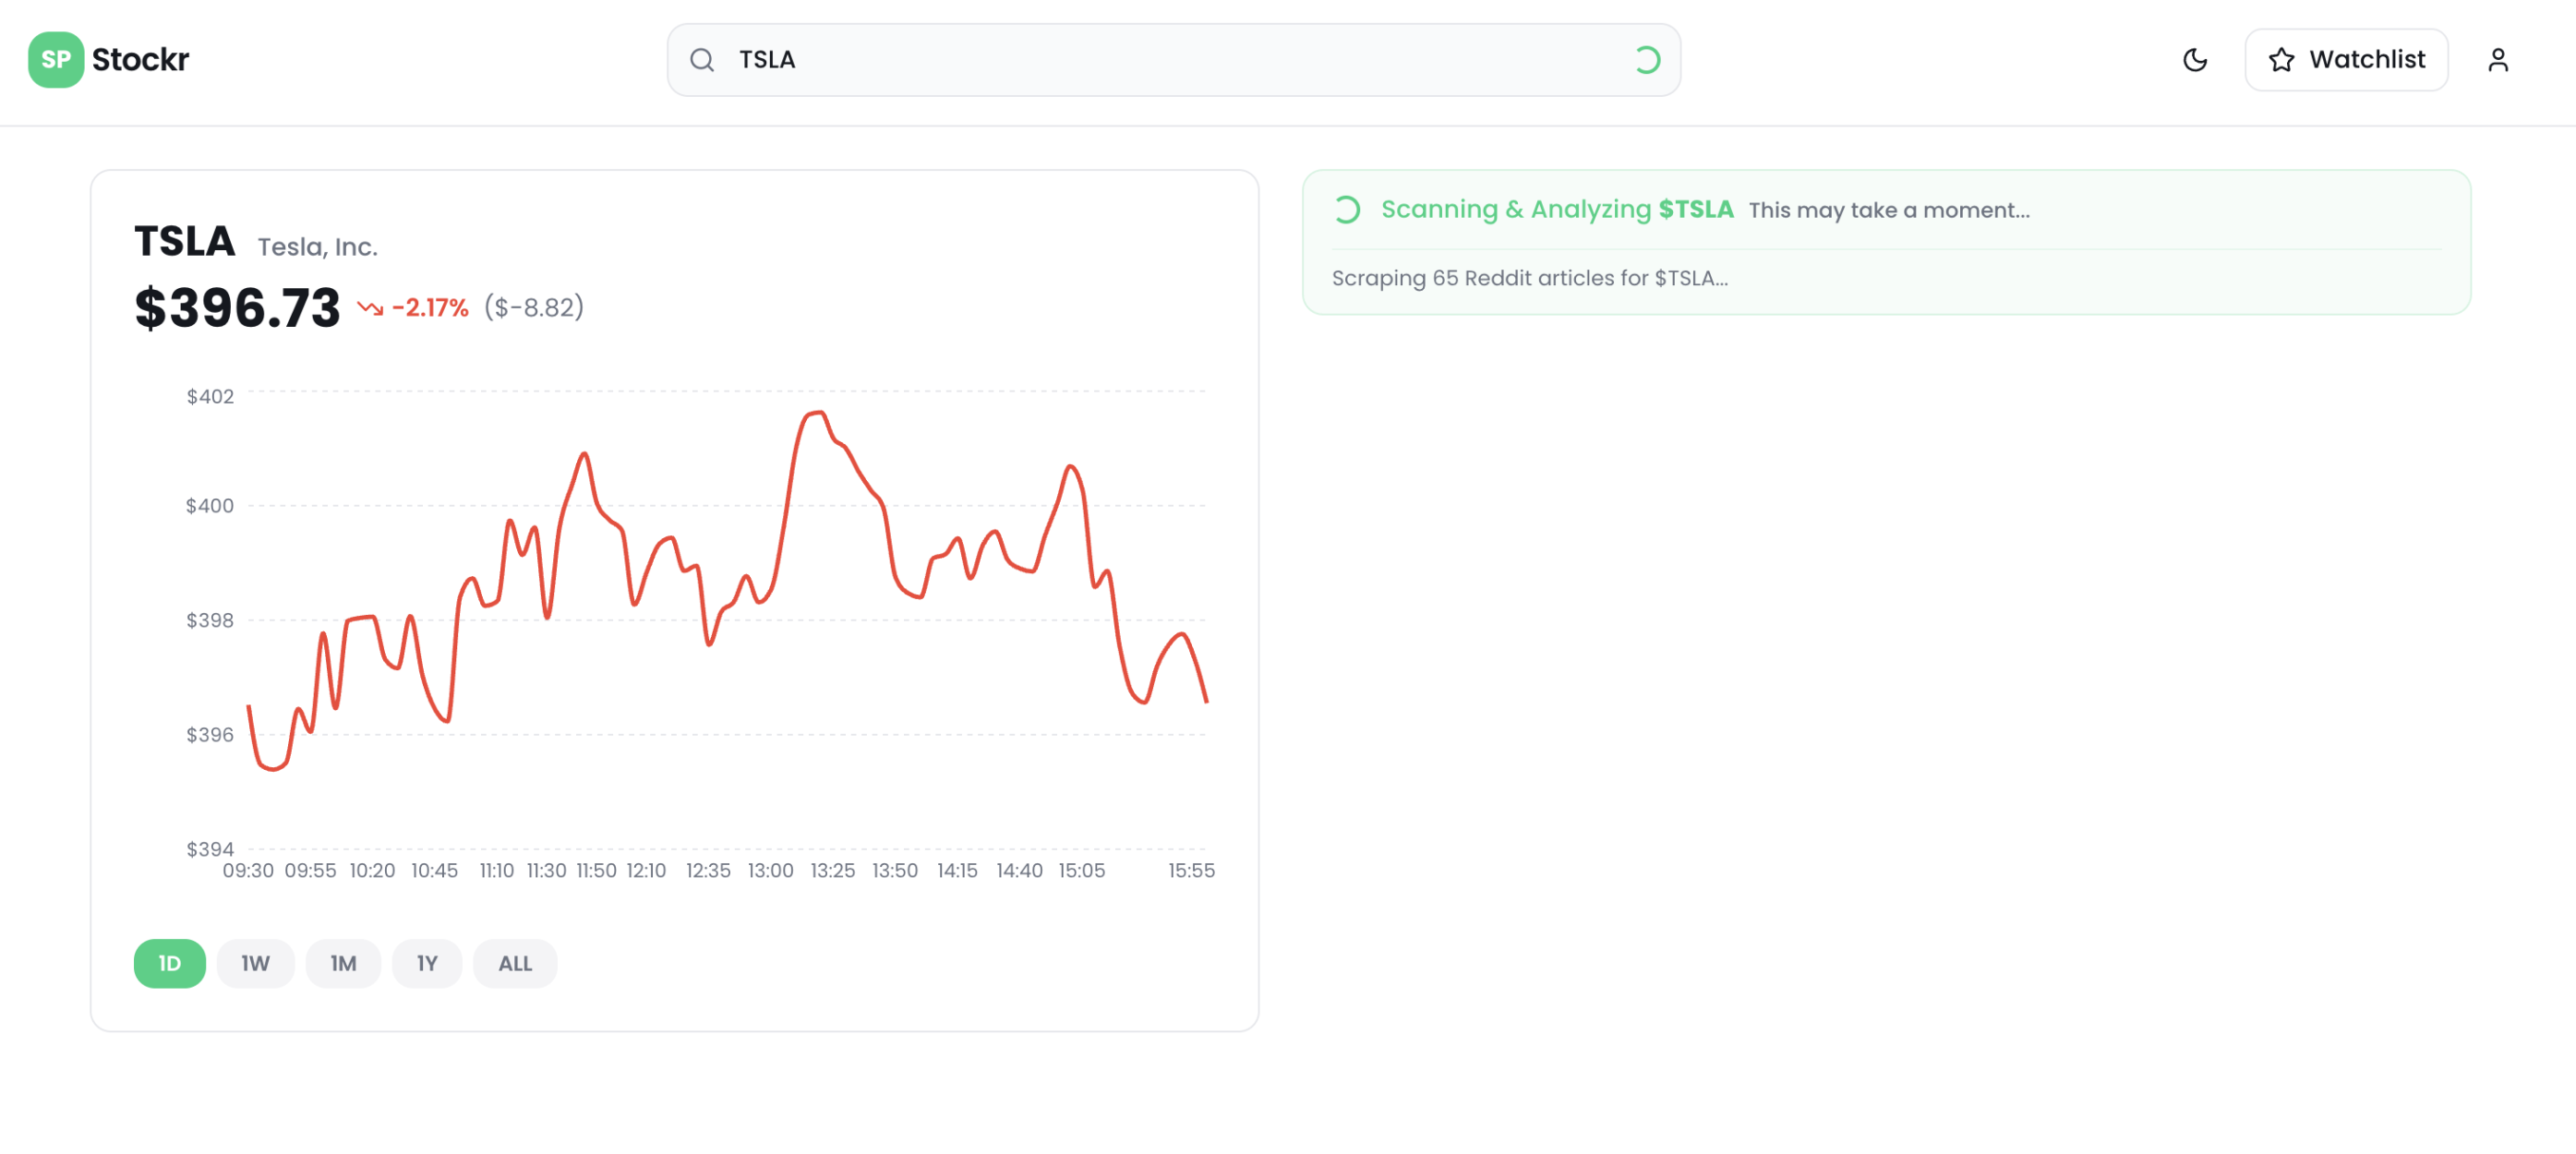
Task: Click the Scanning & Analyzing spinner icon
Action: 1347,210
